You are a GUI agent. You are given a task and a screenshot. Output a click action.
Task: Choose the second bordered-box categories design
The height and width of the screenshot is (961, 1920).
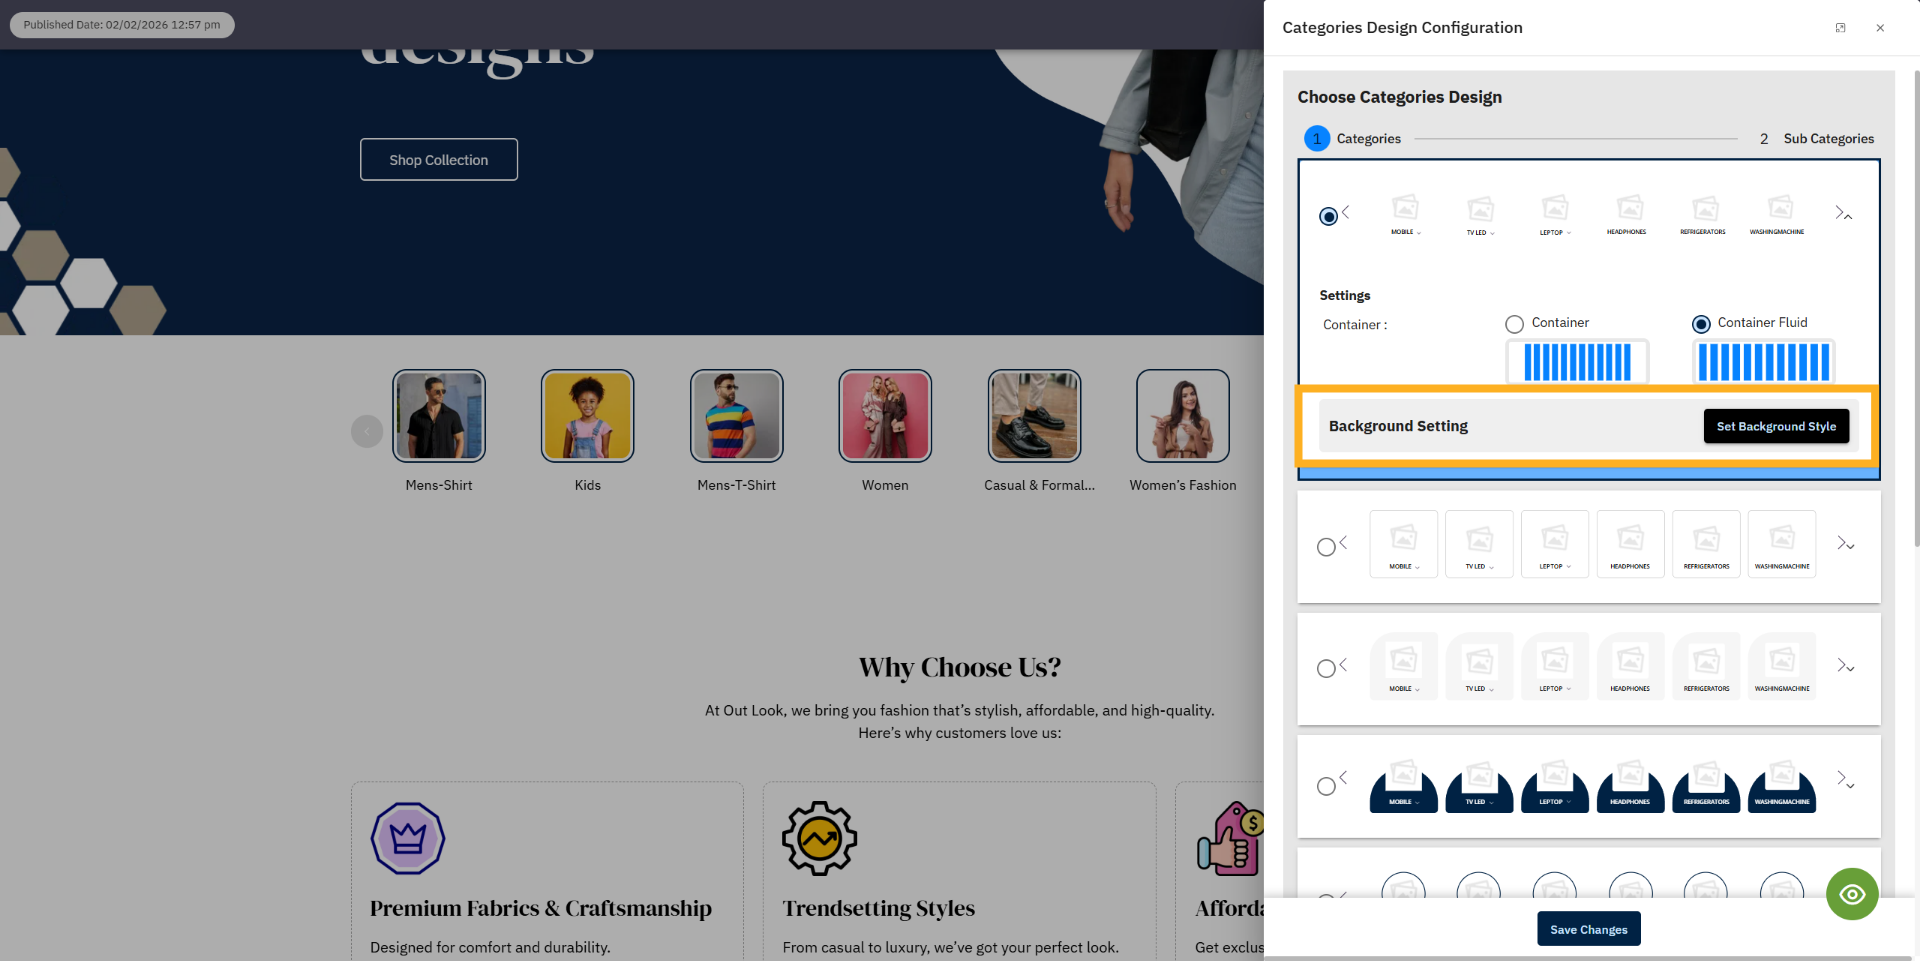[x=1326, y=547]
